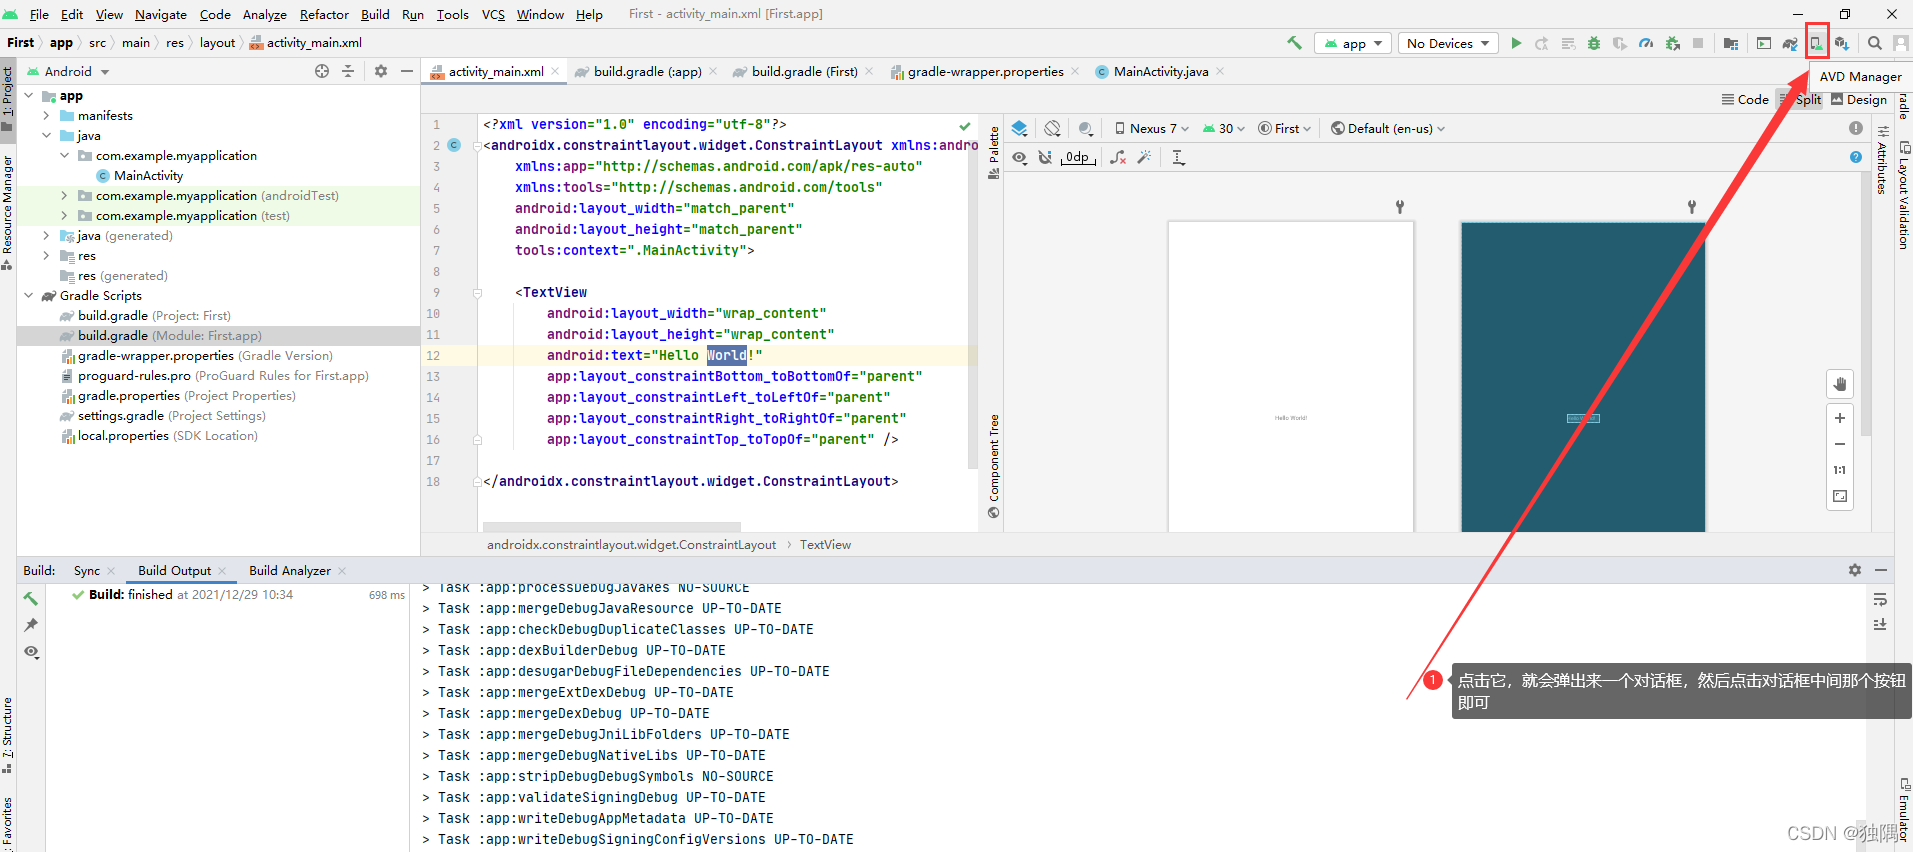
Task: Click the Search Everywhere magnifier icon
Action: point(1875,43)
